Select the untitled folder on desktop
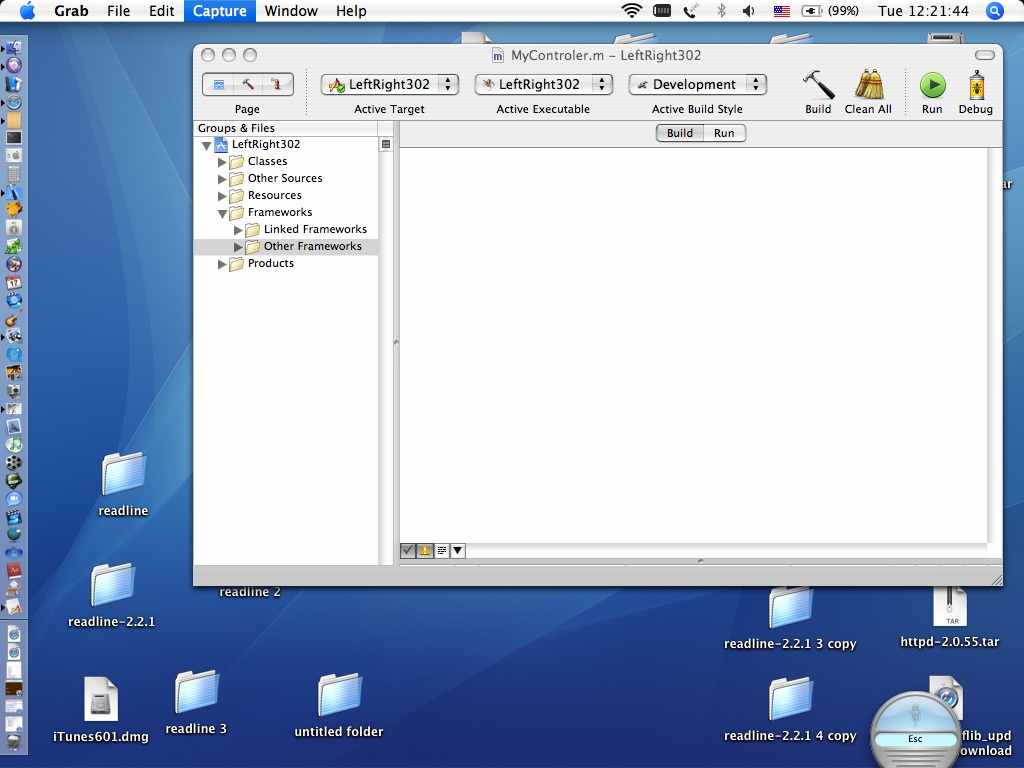Viewport: 1024px width, 768px height. coord(339,694)
